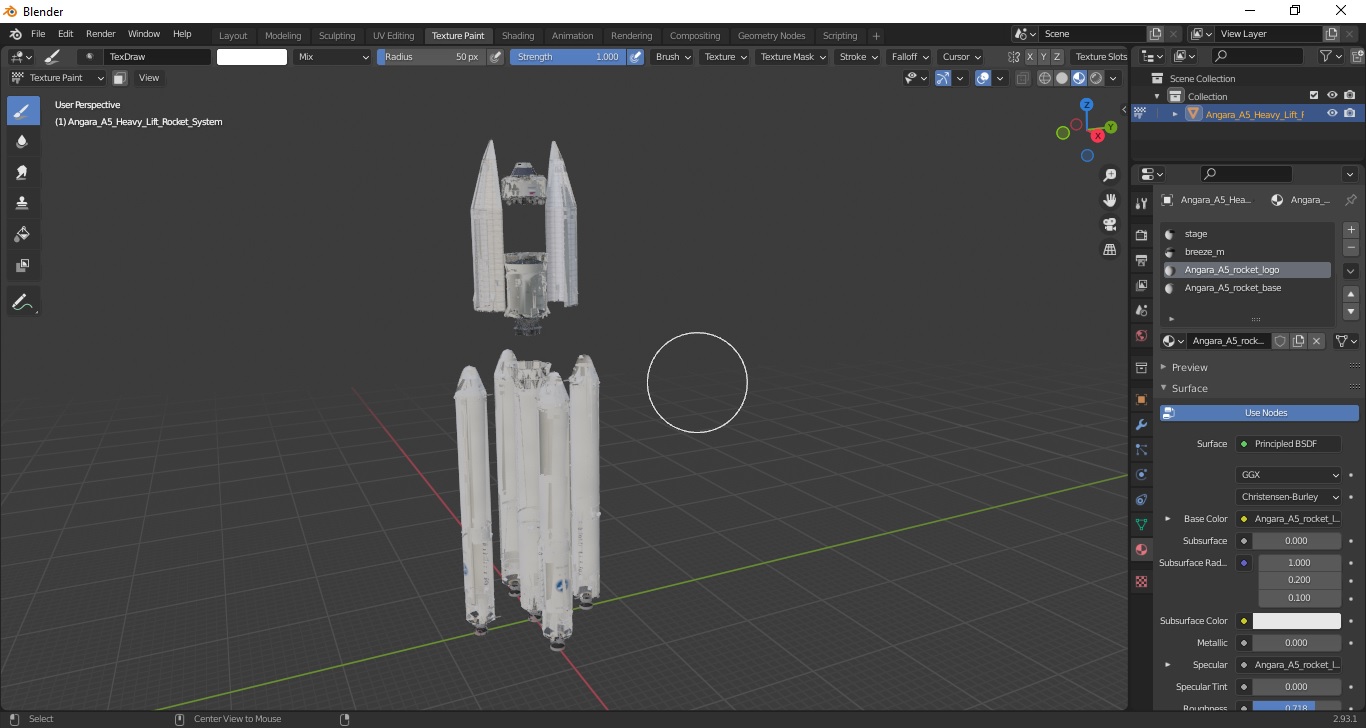Open the GGX distribution dropdown
Image resolution: width=1366 pixels, height=728 pixels.
point(1288,475)
